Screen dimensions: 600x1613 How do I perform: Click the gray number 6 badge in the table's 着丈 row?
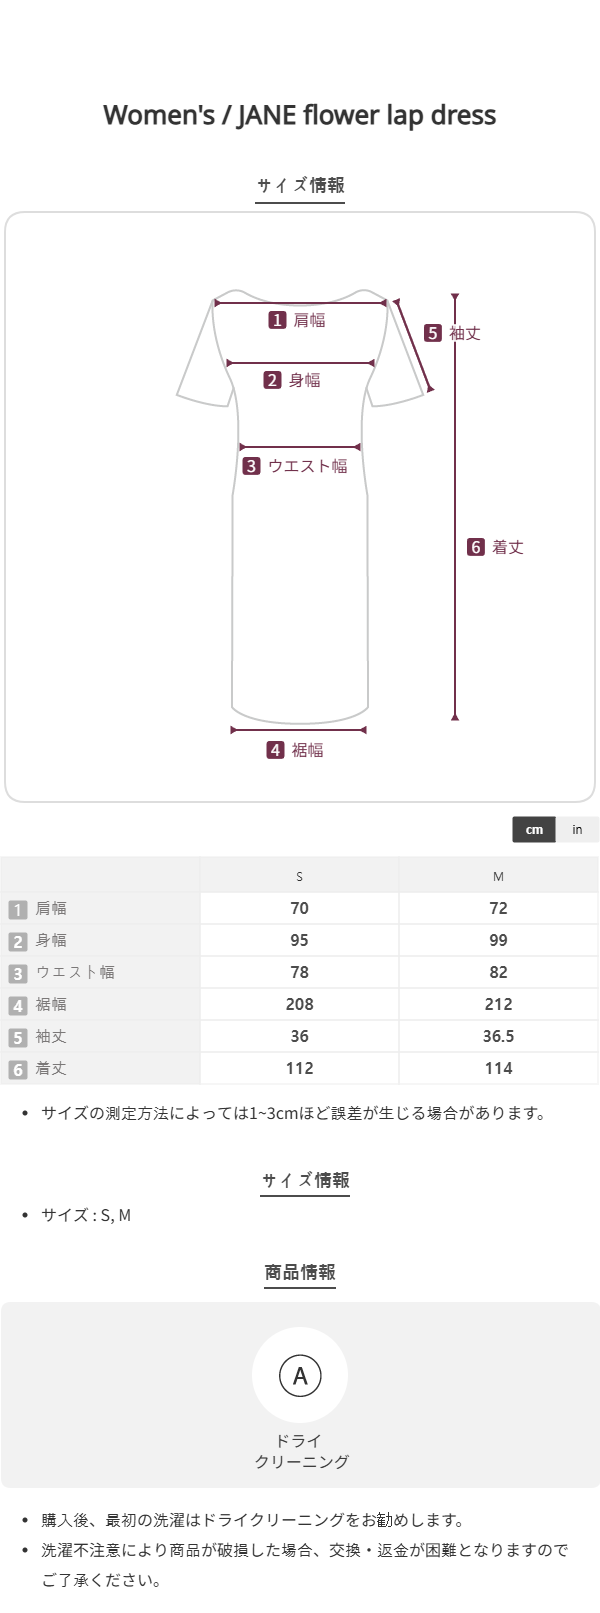18,1069
